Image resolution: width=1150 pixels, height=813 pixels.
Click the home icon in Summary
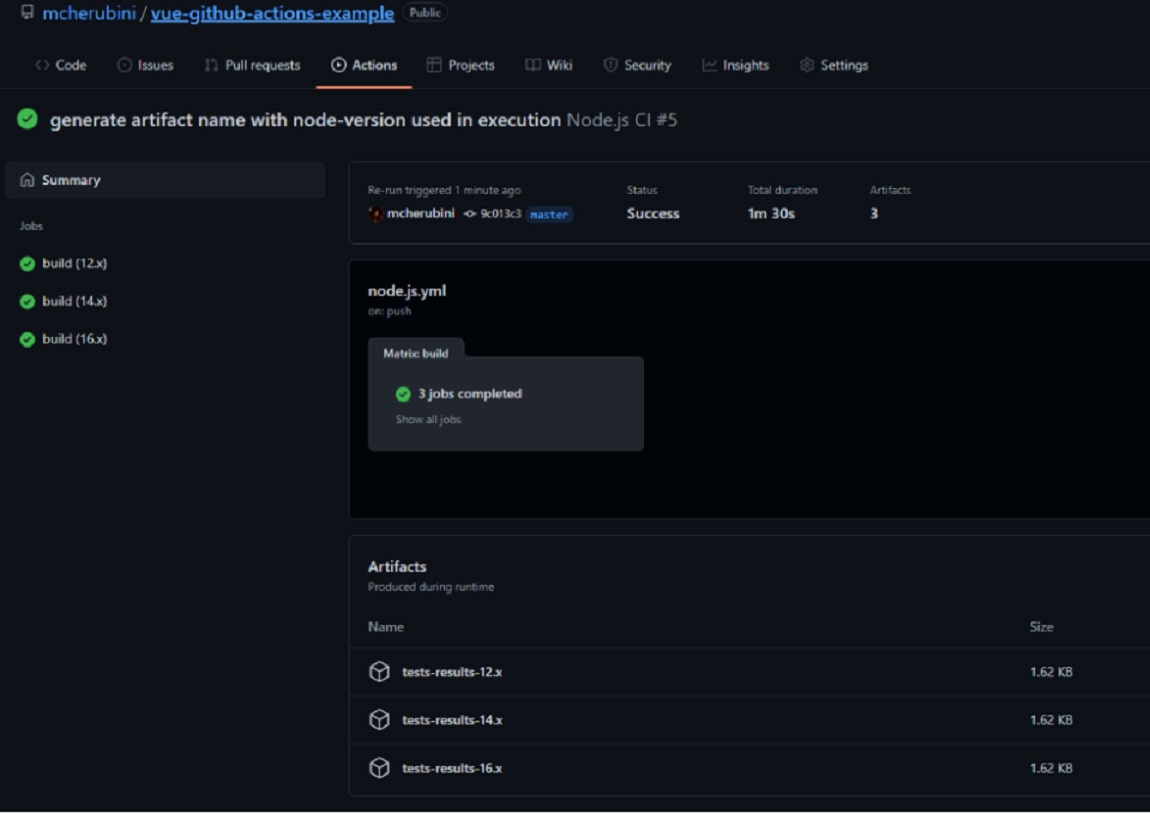(x=27, y=181)
